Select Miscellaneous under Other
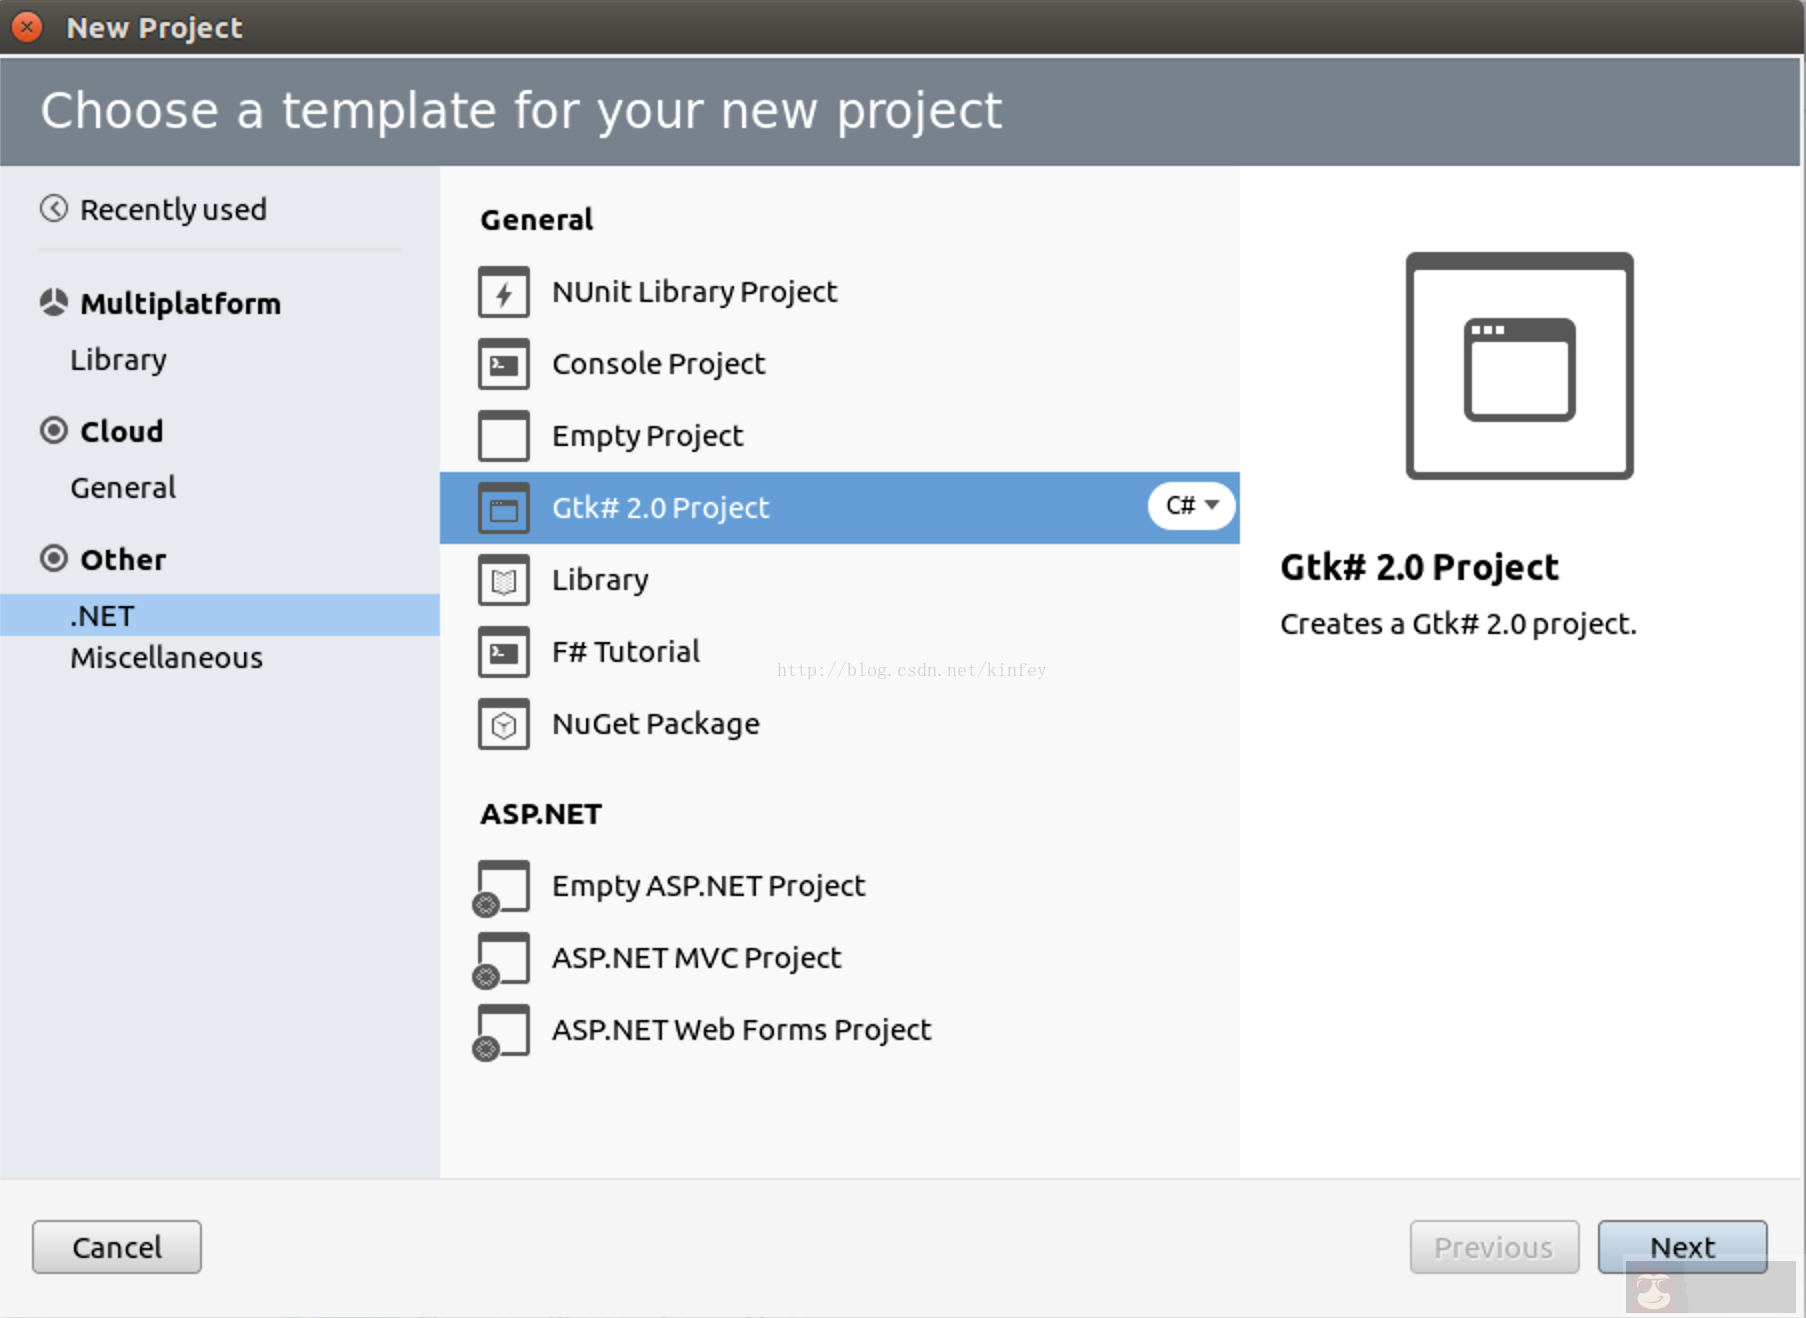Image resolution: width=1806 pixels, height=1318 pixels. click(x=166, y=658)
